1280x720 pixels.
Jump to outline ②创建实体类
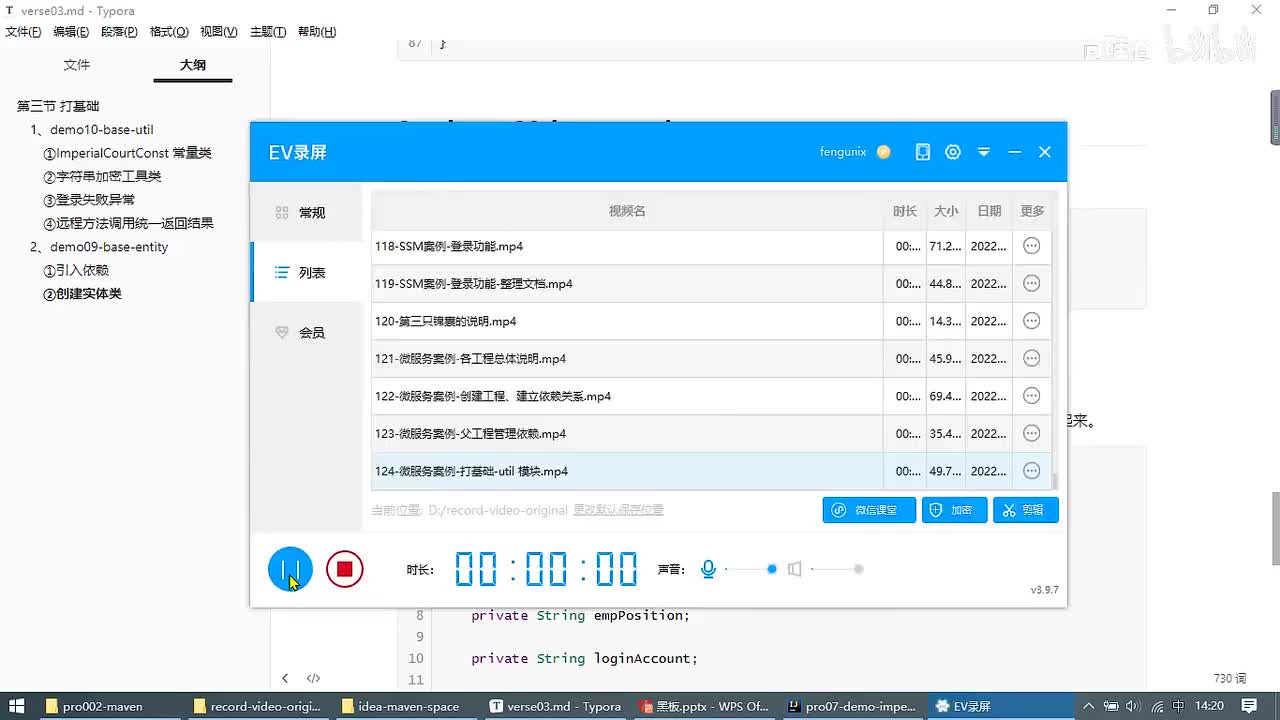[x=82, y=294]
